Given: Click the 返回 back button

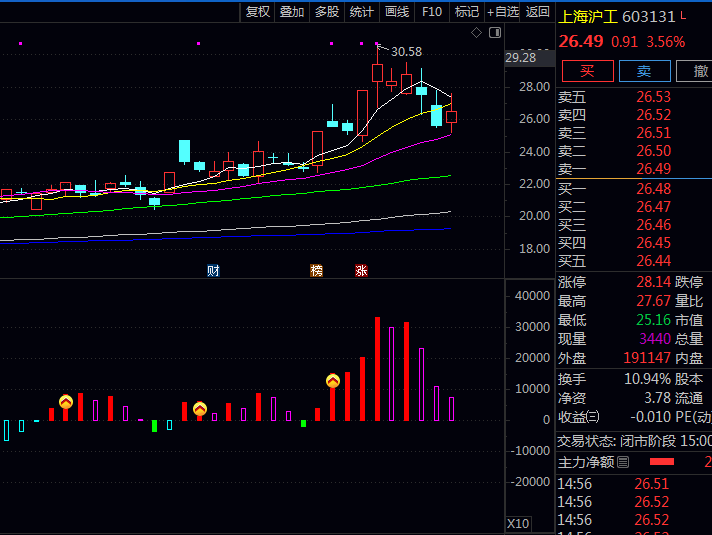Looking at the screenshot, I should pyautogui.click(x=538, y=12).
